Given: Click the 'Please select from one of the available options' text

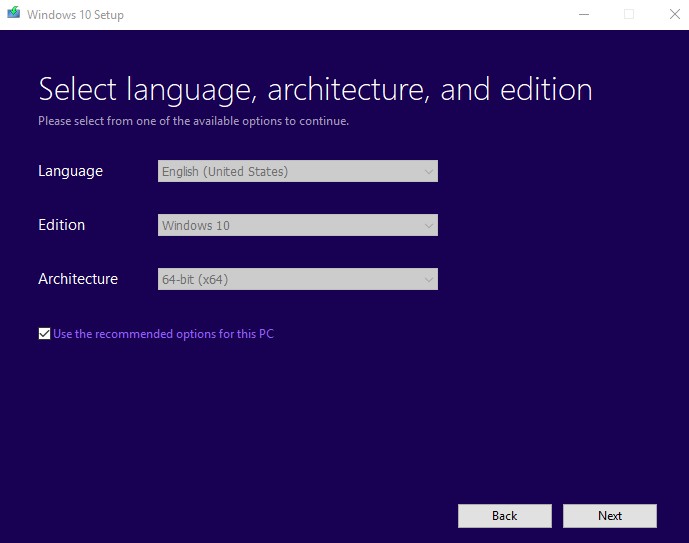Looking at the screenshot, I should (193, 121).
